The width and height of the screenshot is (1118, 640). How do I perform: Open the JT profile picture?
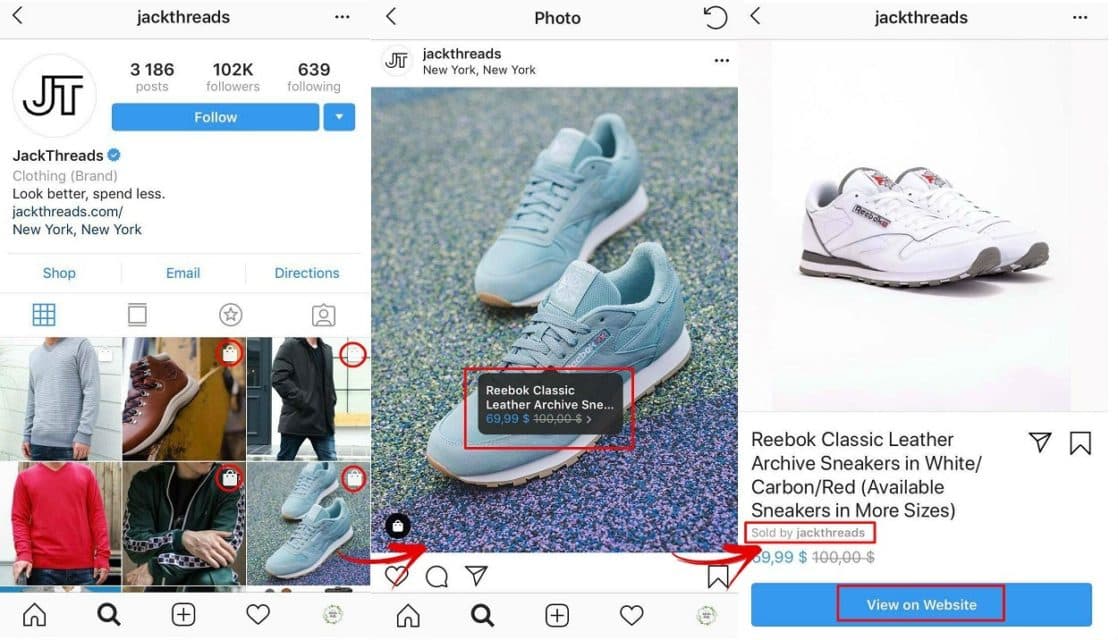[x=54, y=96]
